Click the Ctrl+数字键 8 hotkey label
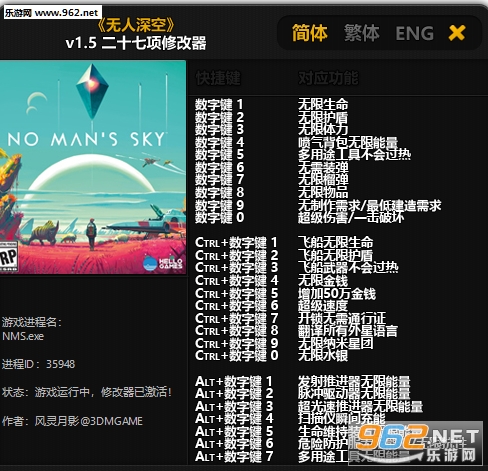Screen dimensions: 488x471 click(237, 331)
